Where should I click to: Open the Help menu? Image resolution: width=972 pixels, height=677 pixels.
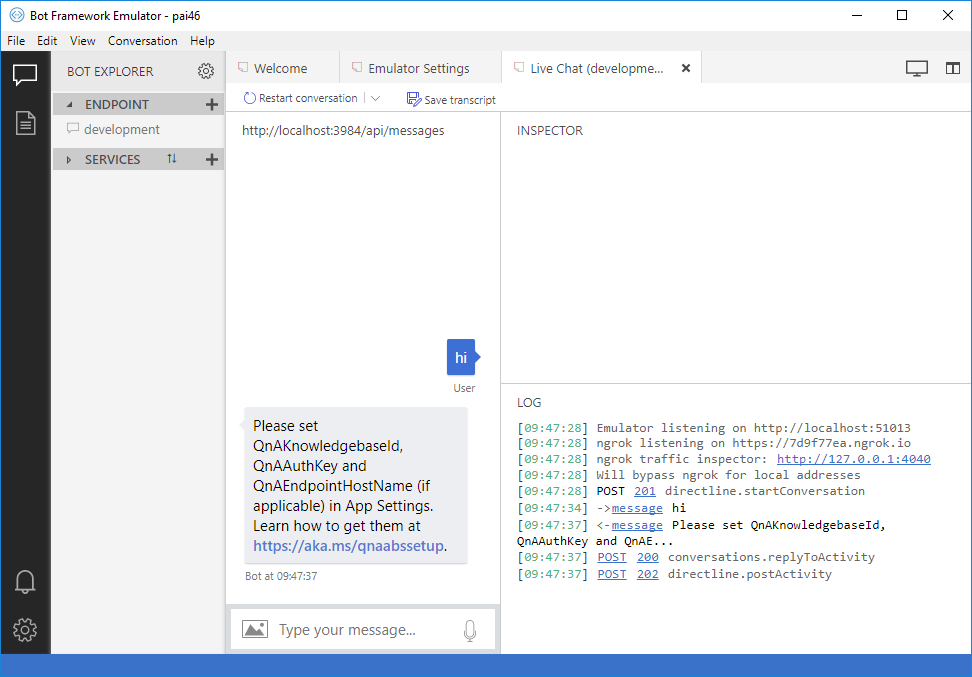pyautogui.click(x=202, y=41)
